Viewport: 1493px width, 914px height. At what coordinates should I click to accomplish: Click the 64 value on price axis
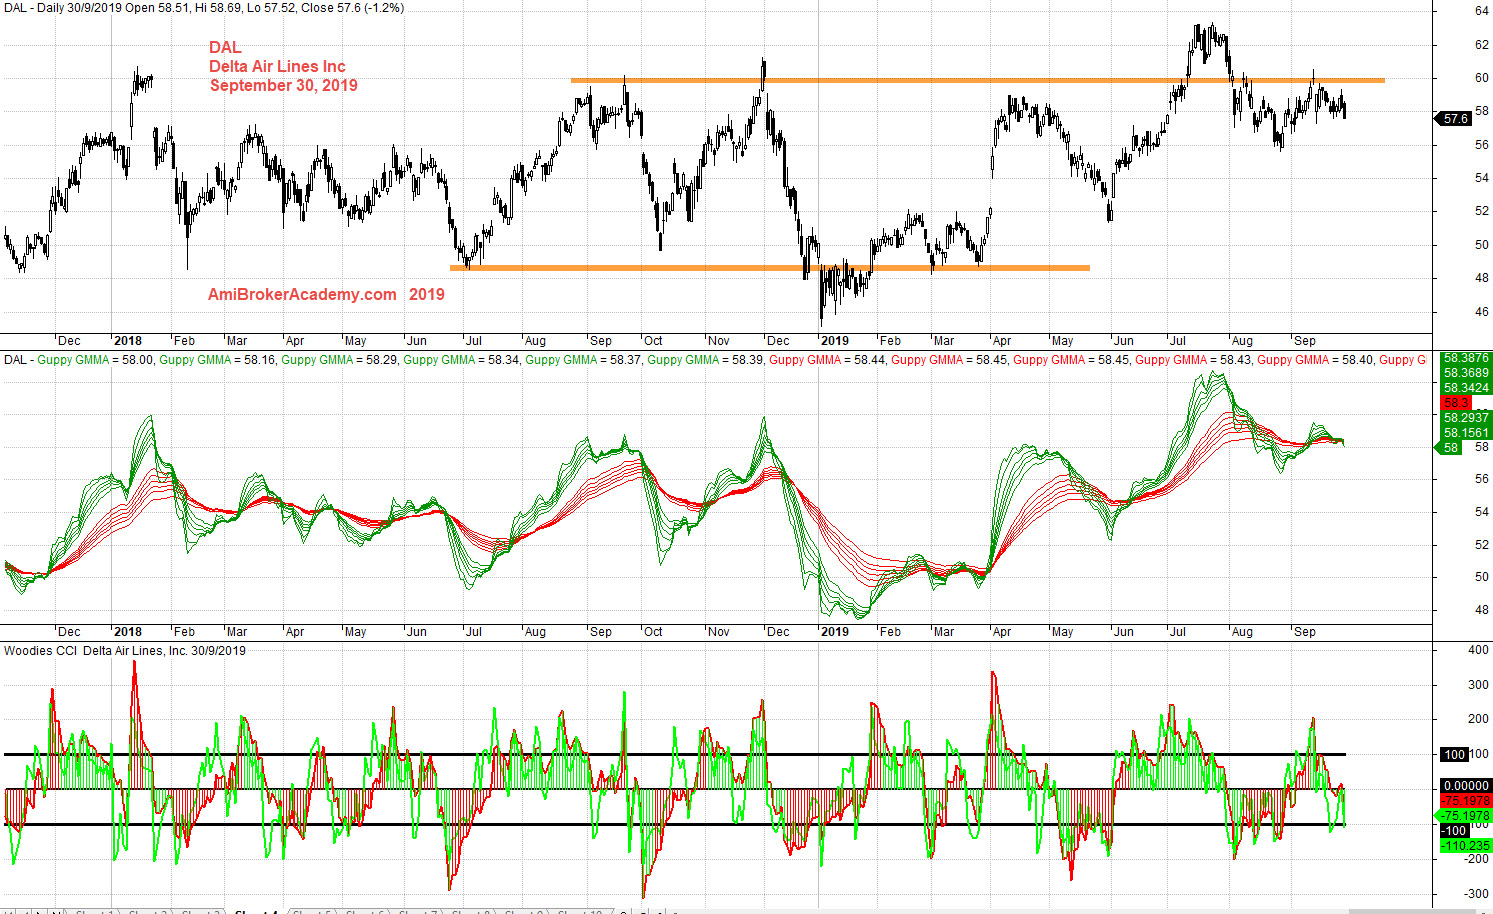point(1481,11)
